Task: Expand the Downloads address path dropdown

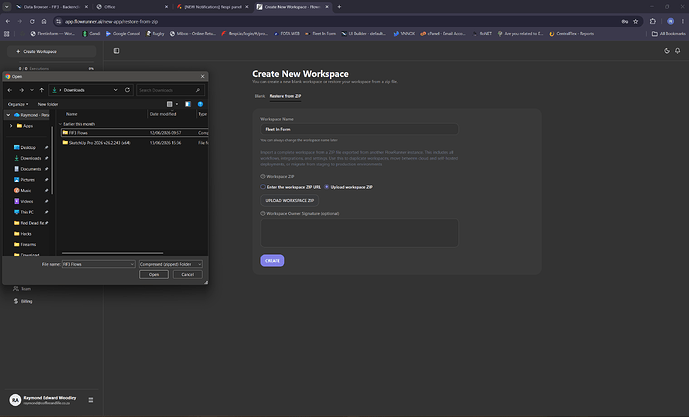Action: tap(116, 90)
